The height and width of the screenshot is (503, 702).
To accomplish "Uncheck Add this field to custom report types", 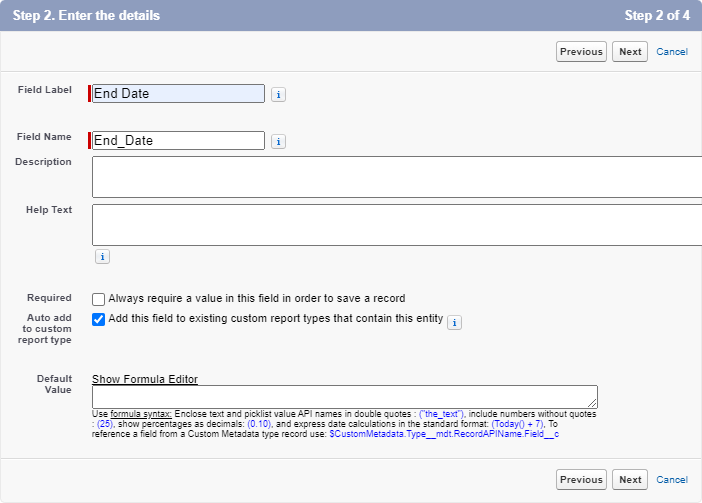I will 98,320.
